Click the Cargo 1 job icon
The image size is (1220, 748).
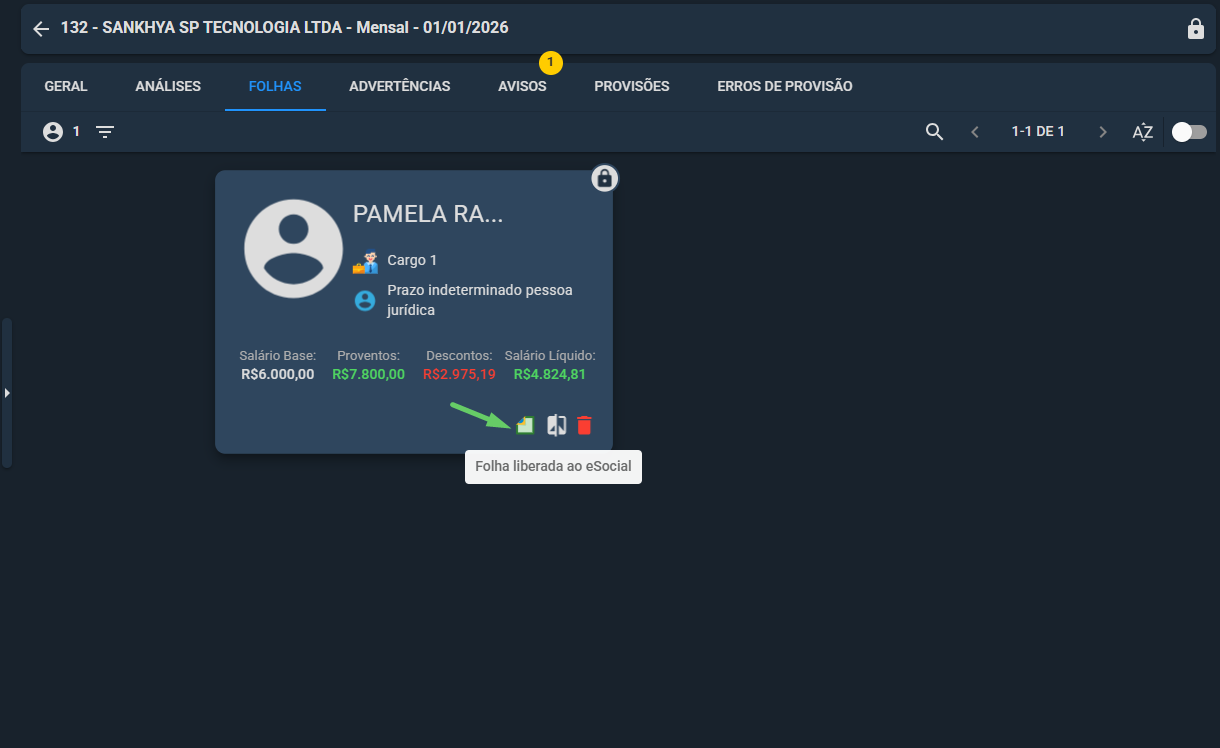(x=365, y=262)
